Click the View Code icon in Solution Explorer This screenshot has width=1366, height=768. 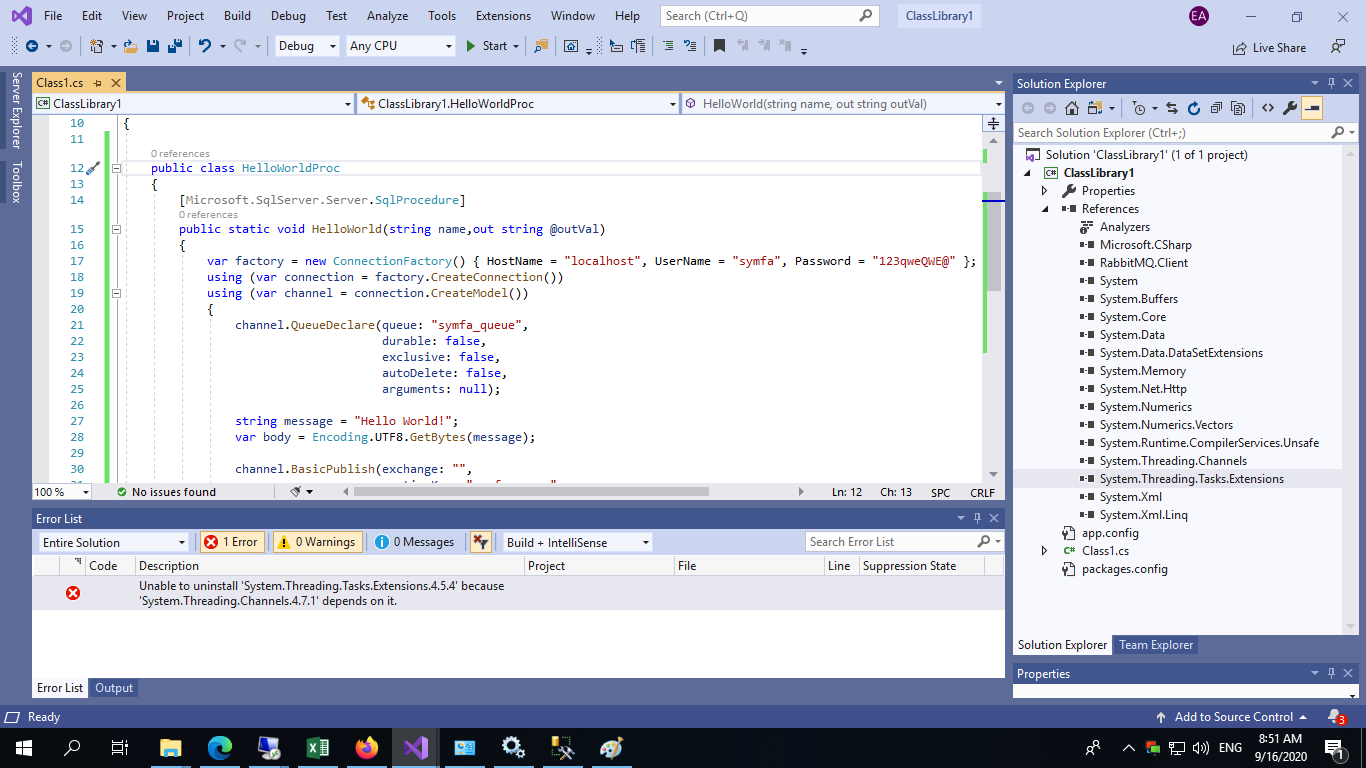click(x=1267, y=108)
